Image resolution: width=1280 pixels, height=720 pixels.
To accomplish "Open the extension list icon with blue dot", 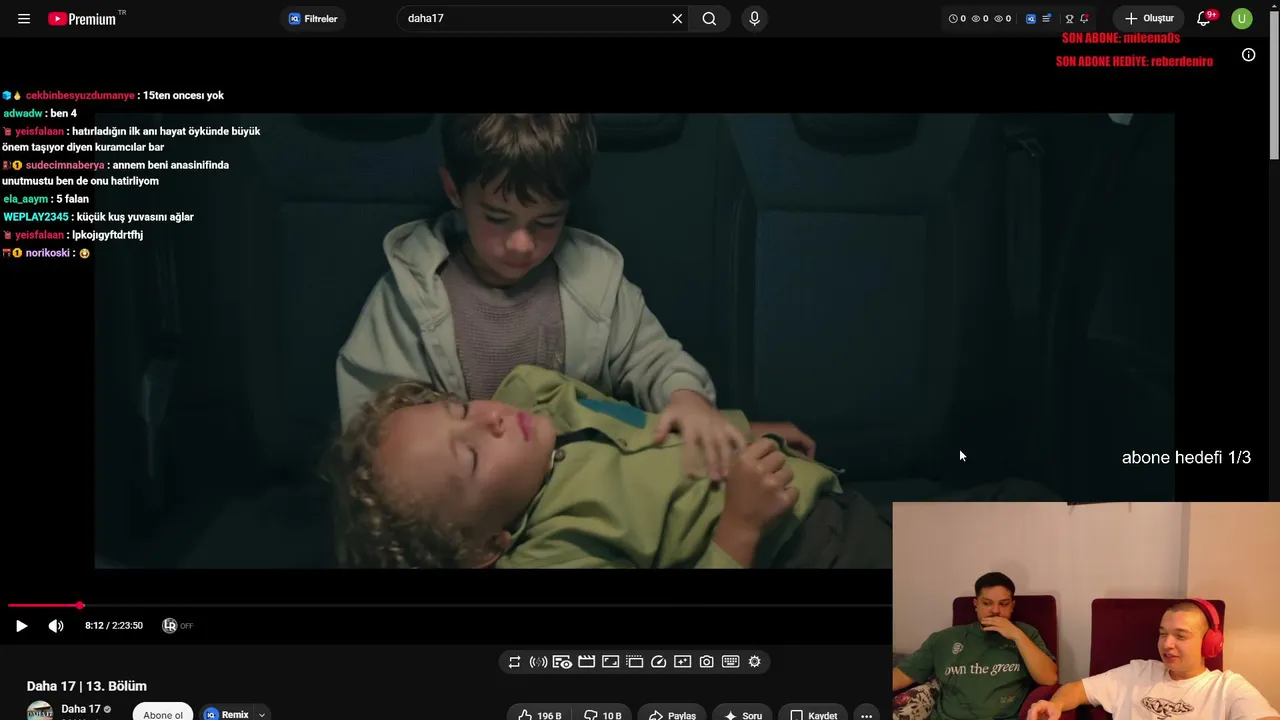I will [x=1046, y=18].
